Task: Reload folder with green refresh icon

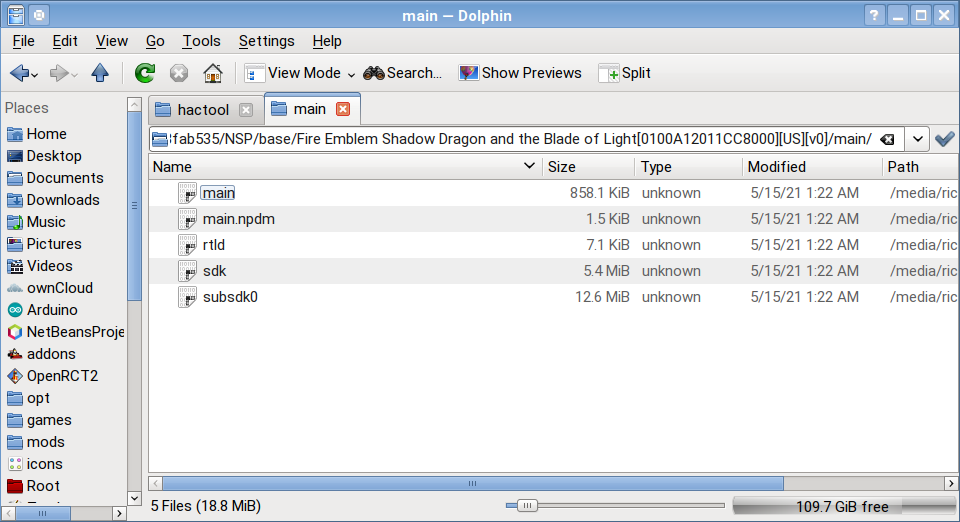Action: pos(144,73)
